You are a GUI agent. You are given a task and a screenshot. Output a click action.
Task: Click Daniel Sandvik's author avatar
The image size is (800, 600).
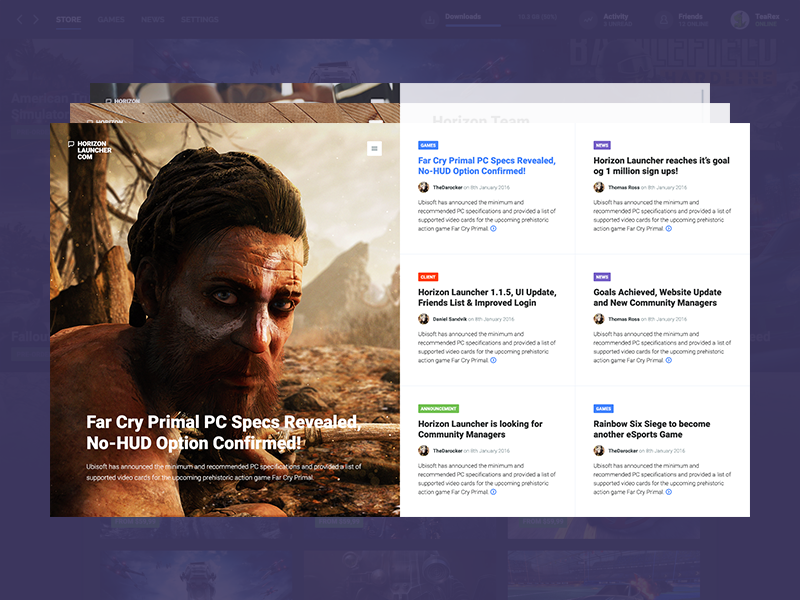[x=424, y=319]
